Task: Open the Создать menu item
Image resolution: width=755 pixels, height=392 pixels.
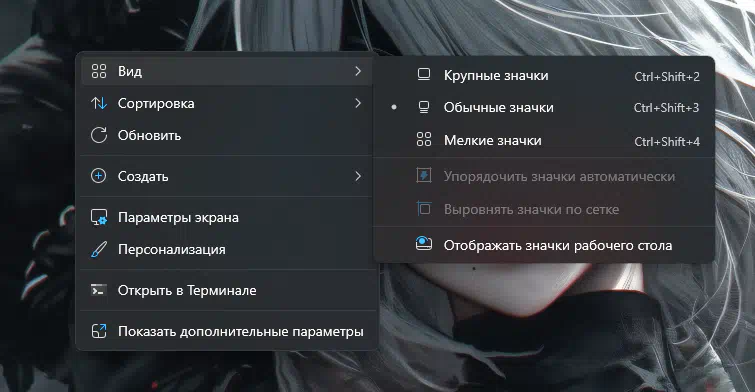Action: point(226,176)
